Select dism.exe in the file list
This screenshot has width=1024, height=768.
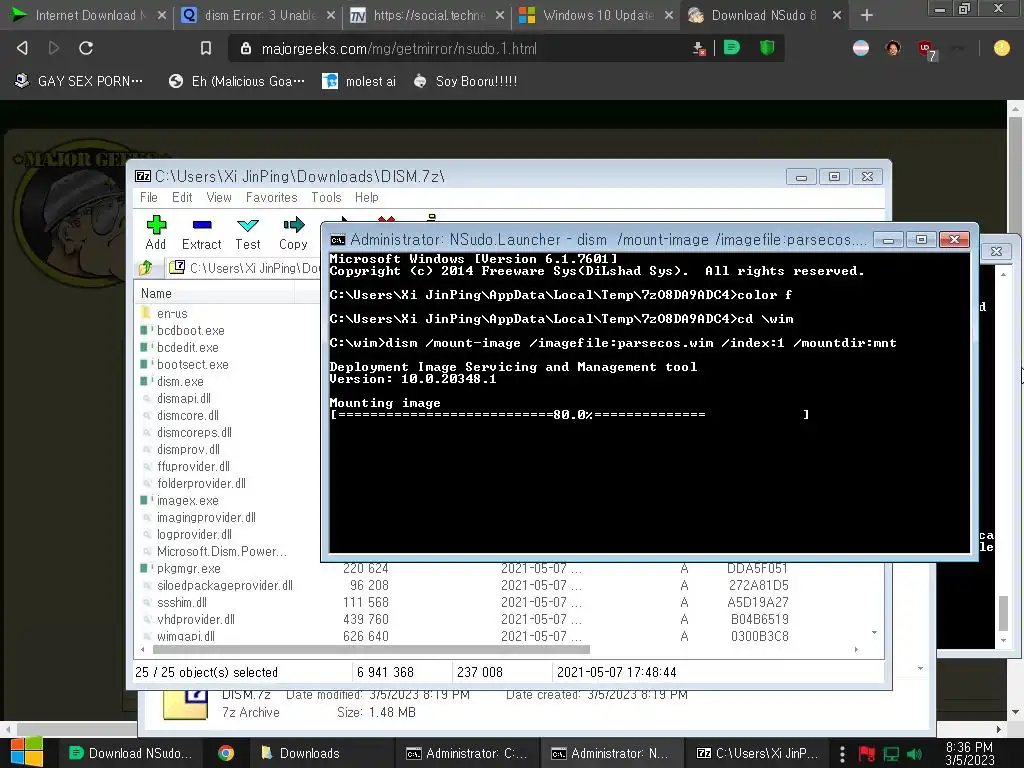[x=180, y=381]
